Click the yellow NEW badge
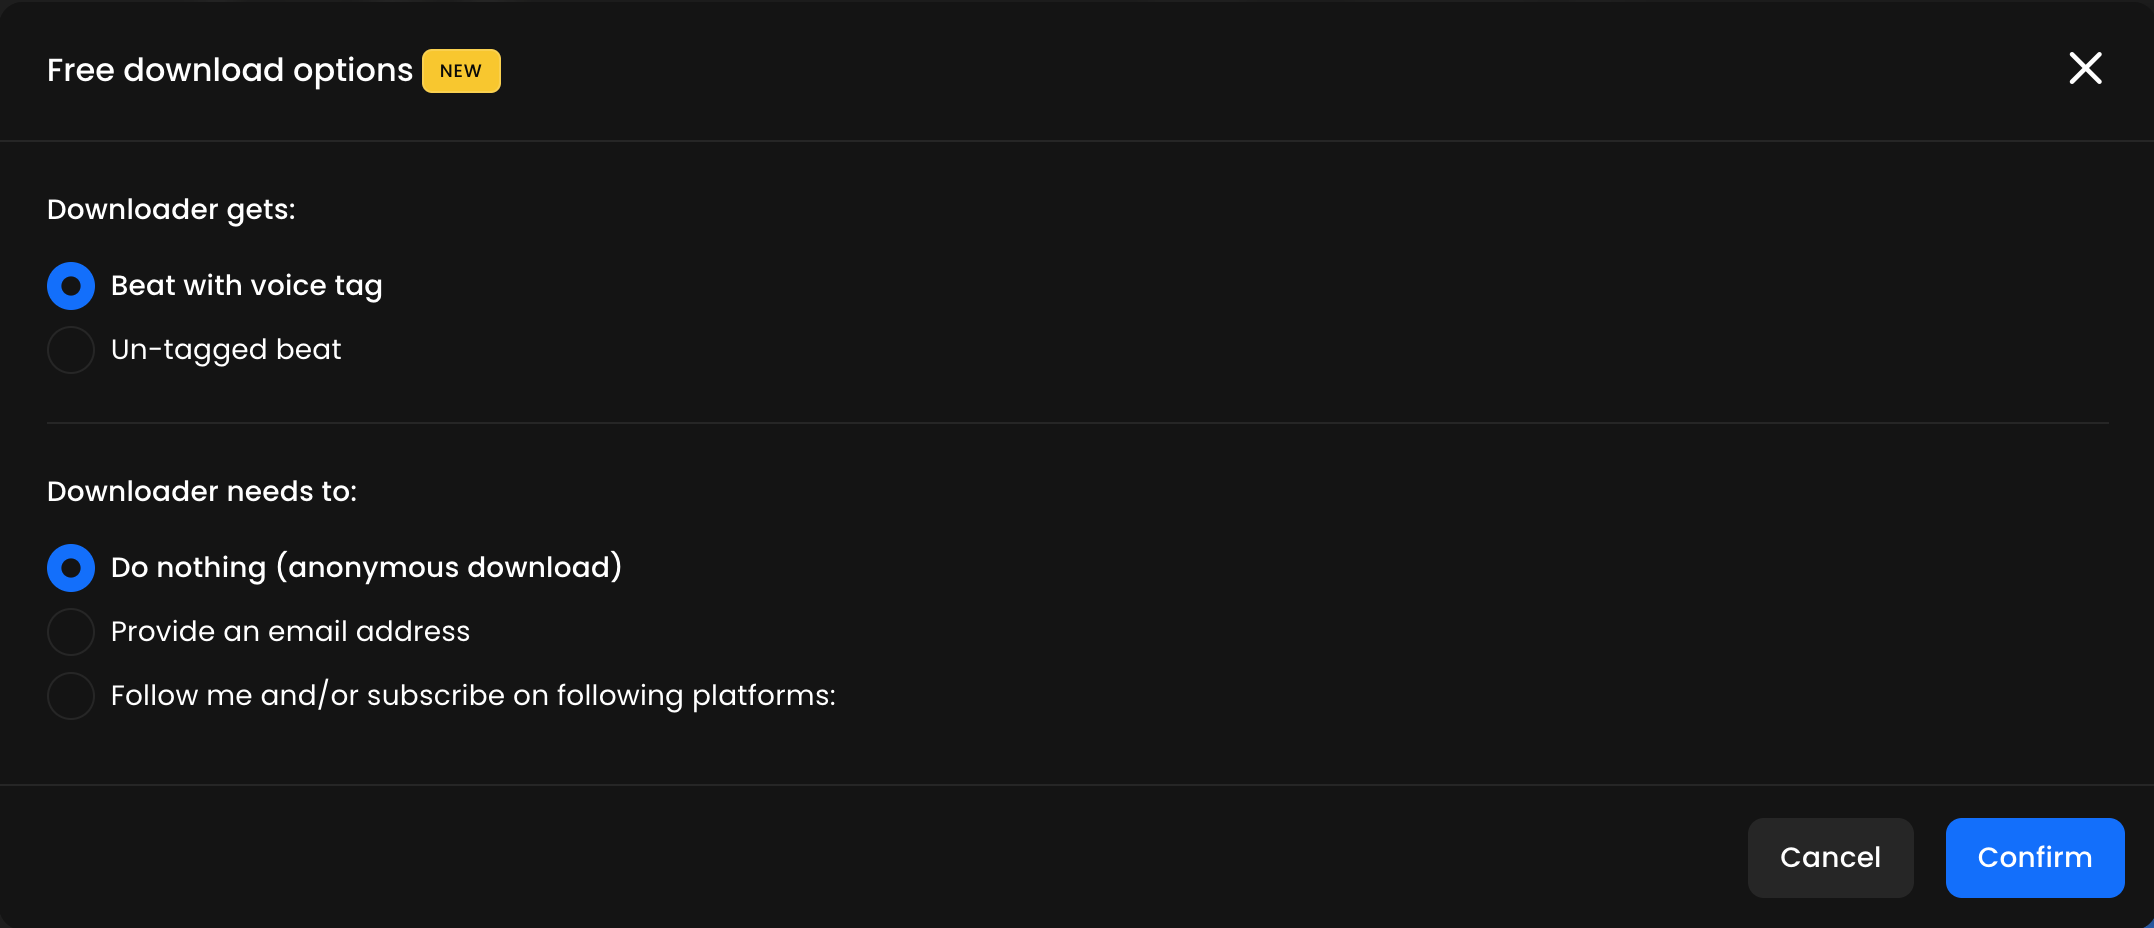This screenshot has height=928, width=2154. pos(461,71)
